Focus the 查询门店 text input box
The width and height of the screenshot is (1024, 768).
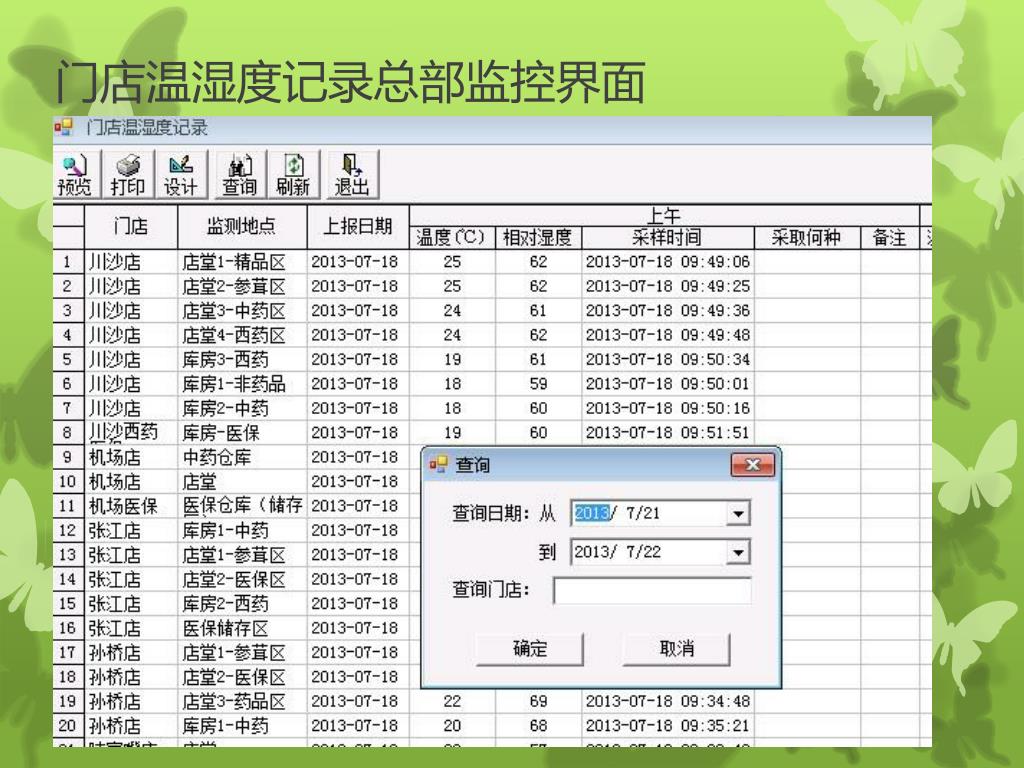(x=652, y=590)
